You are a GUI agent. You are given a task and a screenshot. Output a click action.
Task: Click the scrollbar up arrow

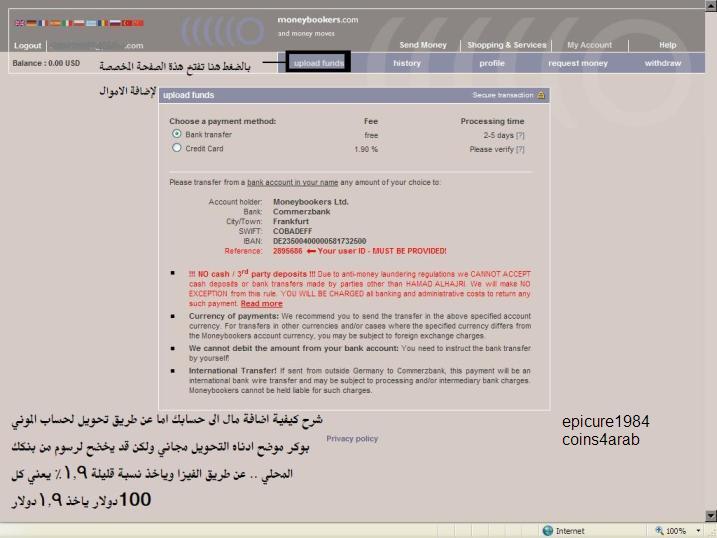tap(711, 5)
